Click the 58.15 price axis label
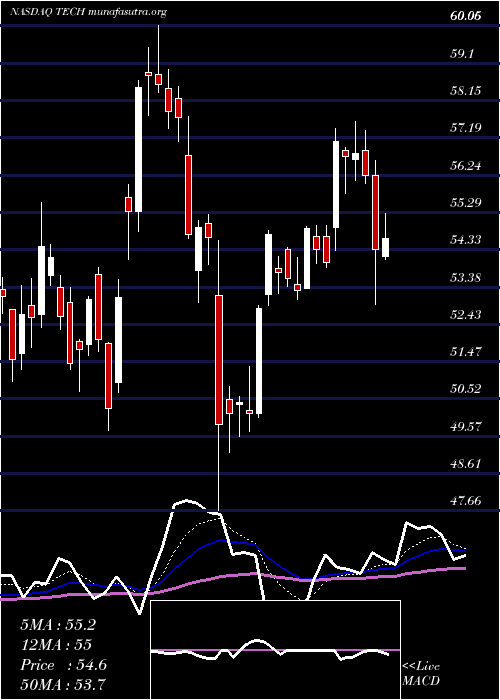Screen dimensions: 500x700 tap(466, 91)
